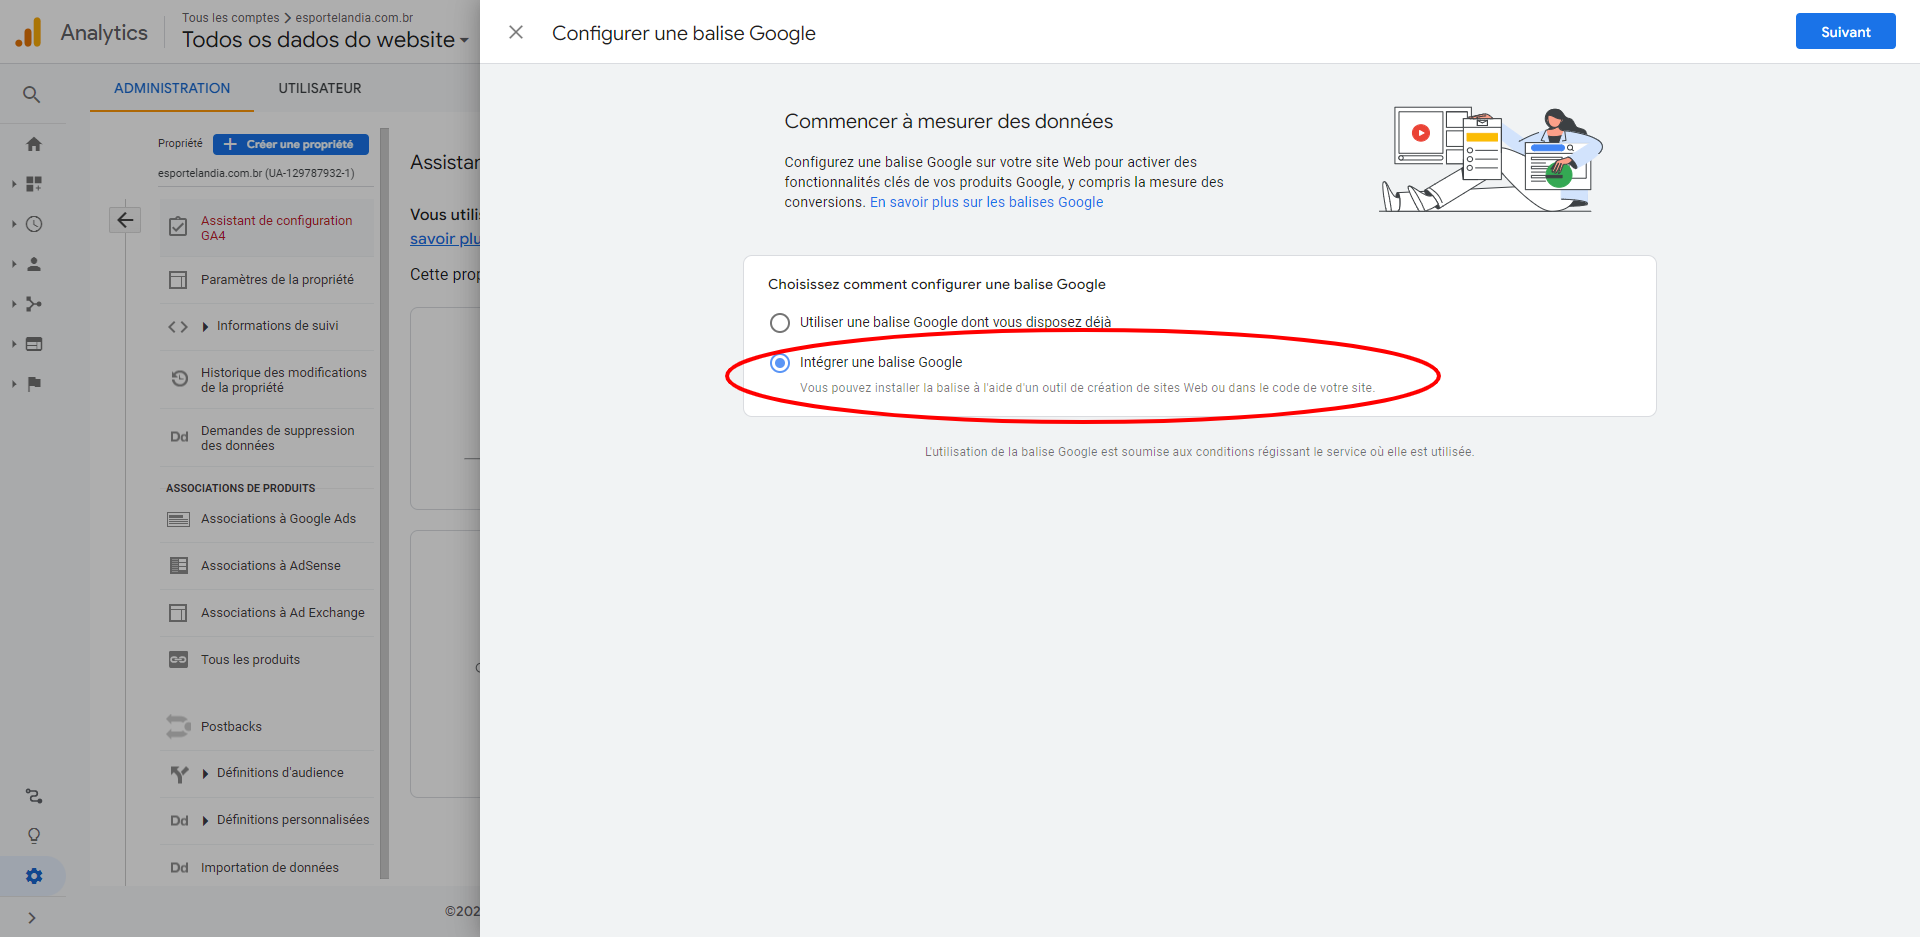Click 'Créer une propriété' button

[290, 144]
